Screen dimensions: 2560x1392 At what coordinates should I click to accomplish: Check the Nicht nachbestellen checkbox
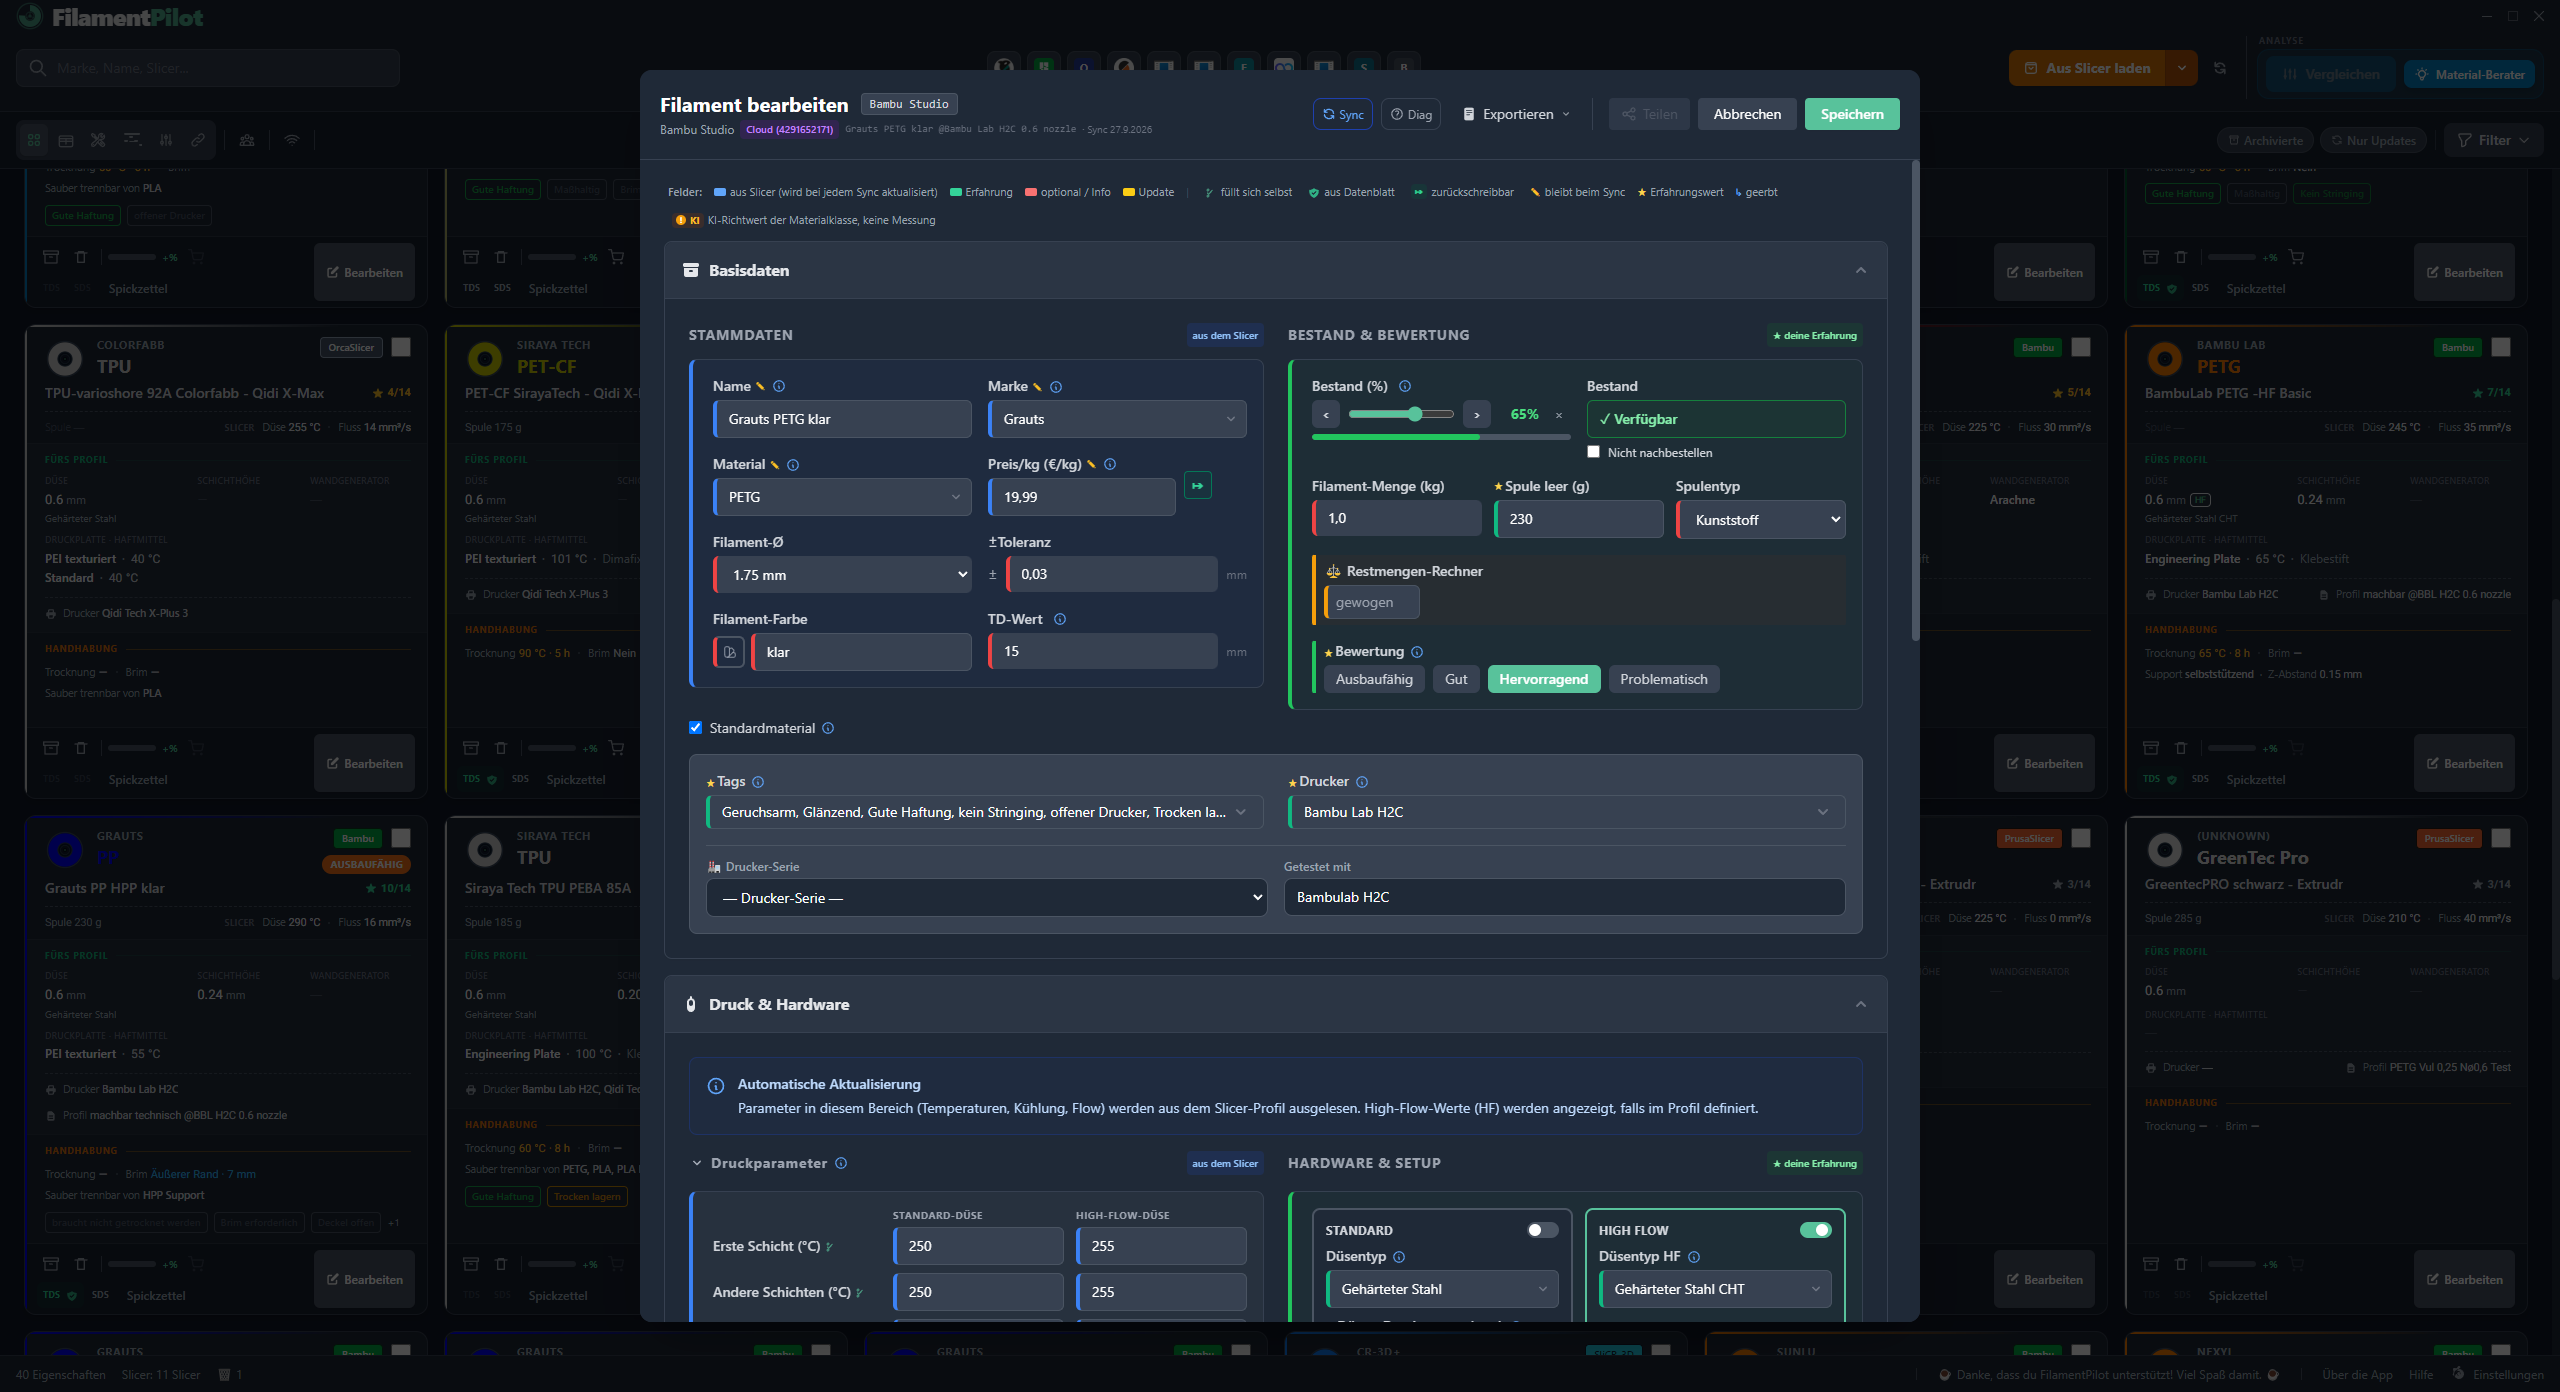pyautogui.click(x=1594, y=452)
